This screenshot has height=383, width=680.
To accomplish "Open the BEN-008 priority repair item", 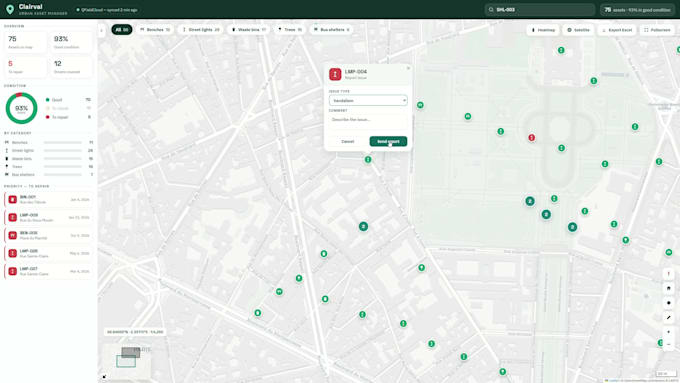I will pos(49,236).
